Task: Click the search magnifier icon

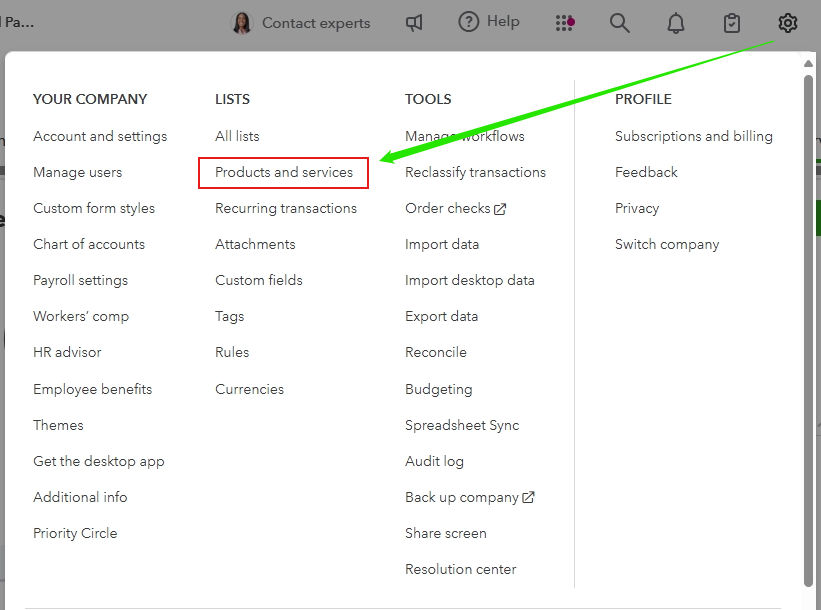Action: pyautogui.click(x=620, y=23)
